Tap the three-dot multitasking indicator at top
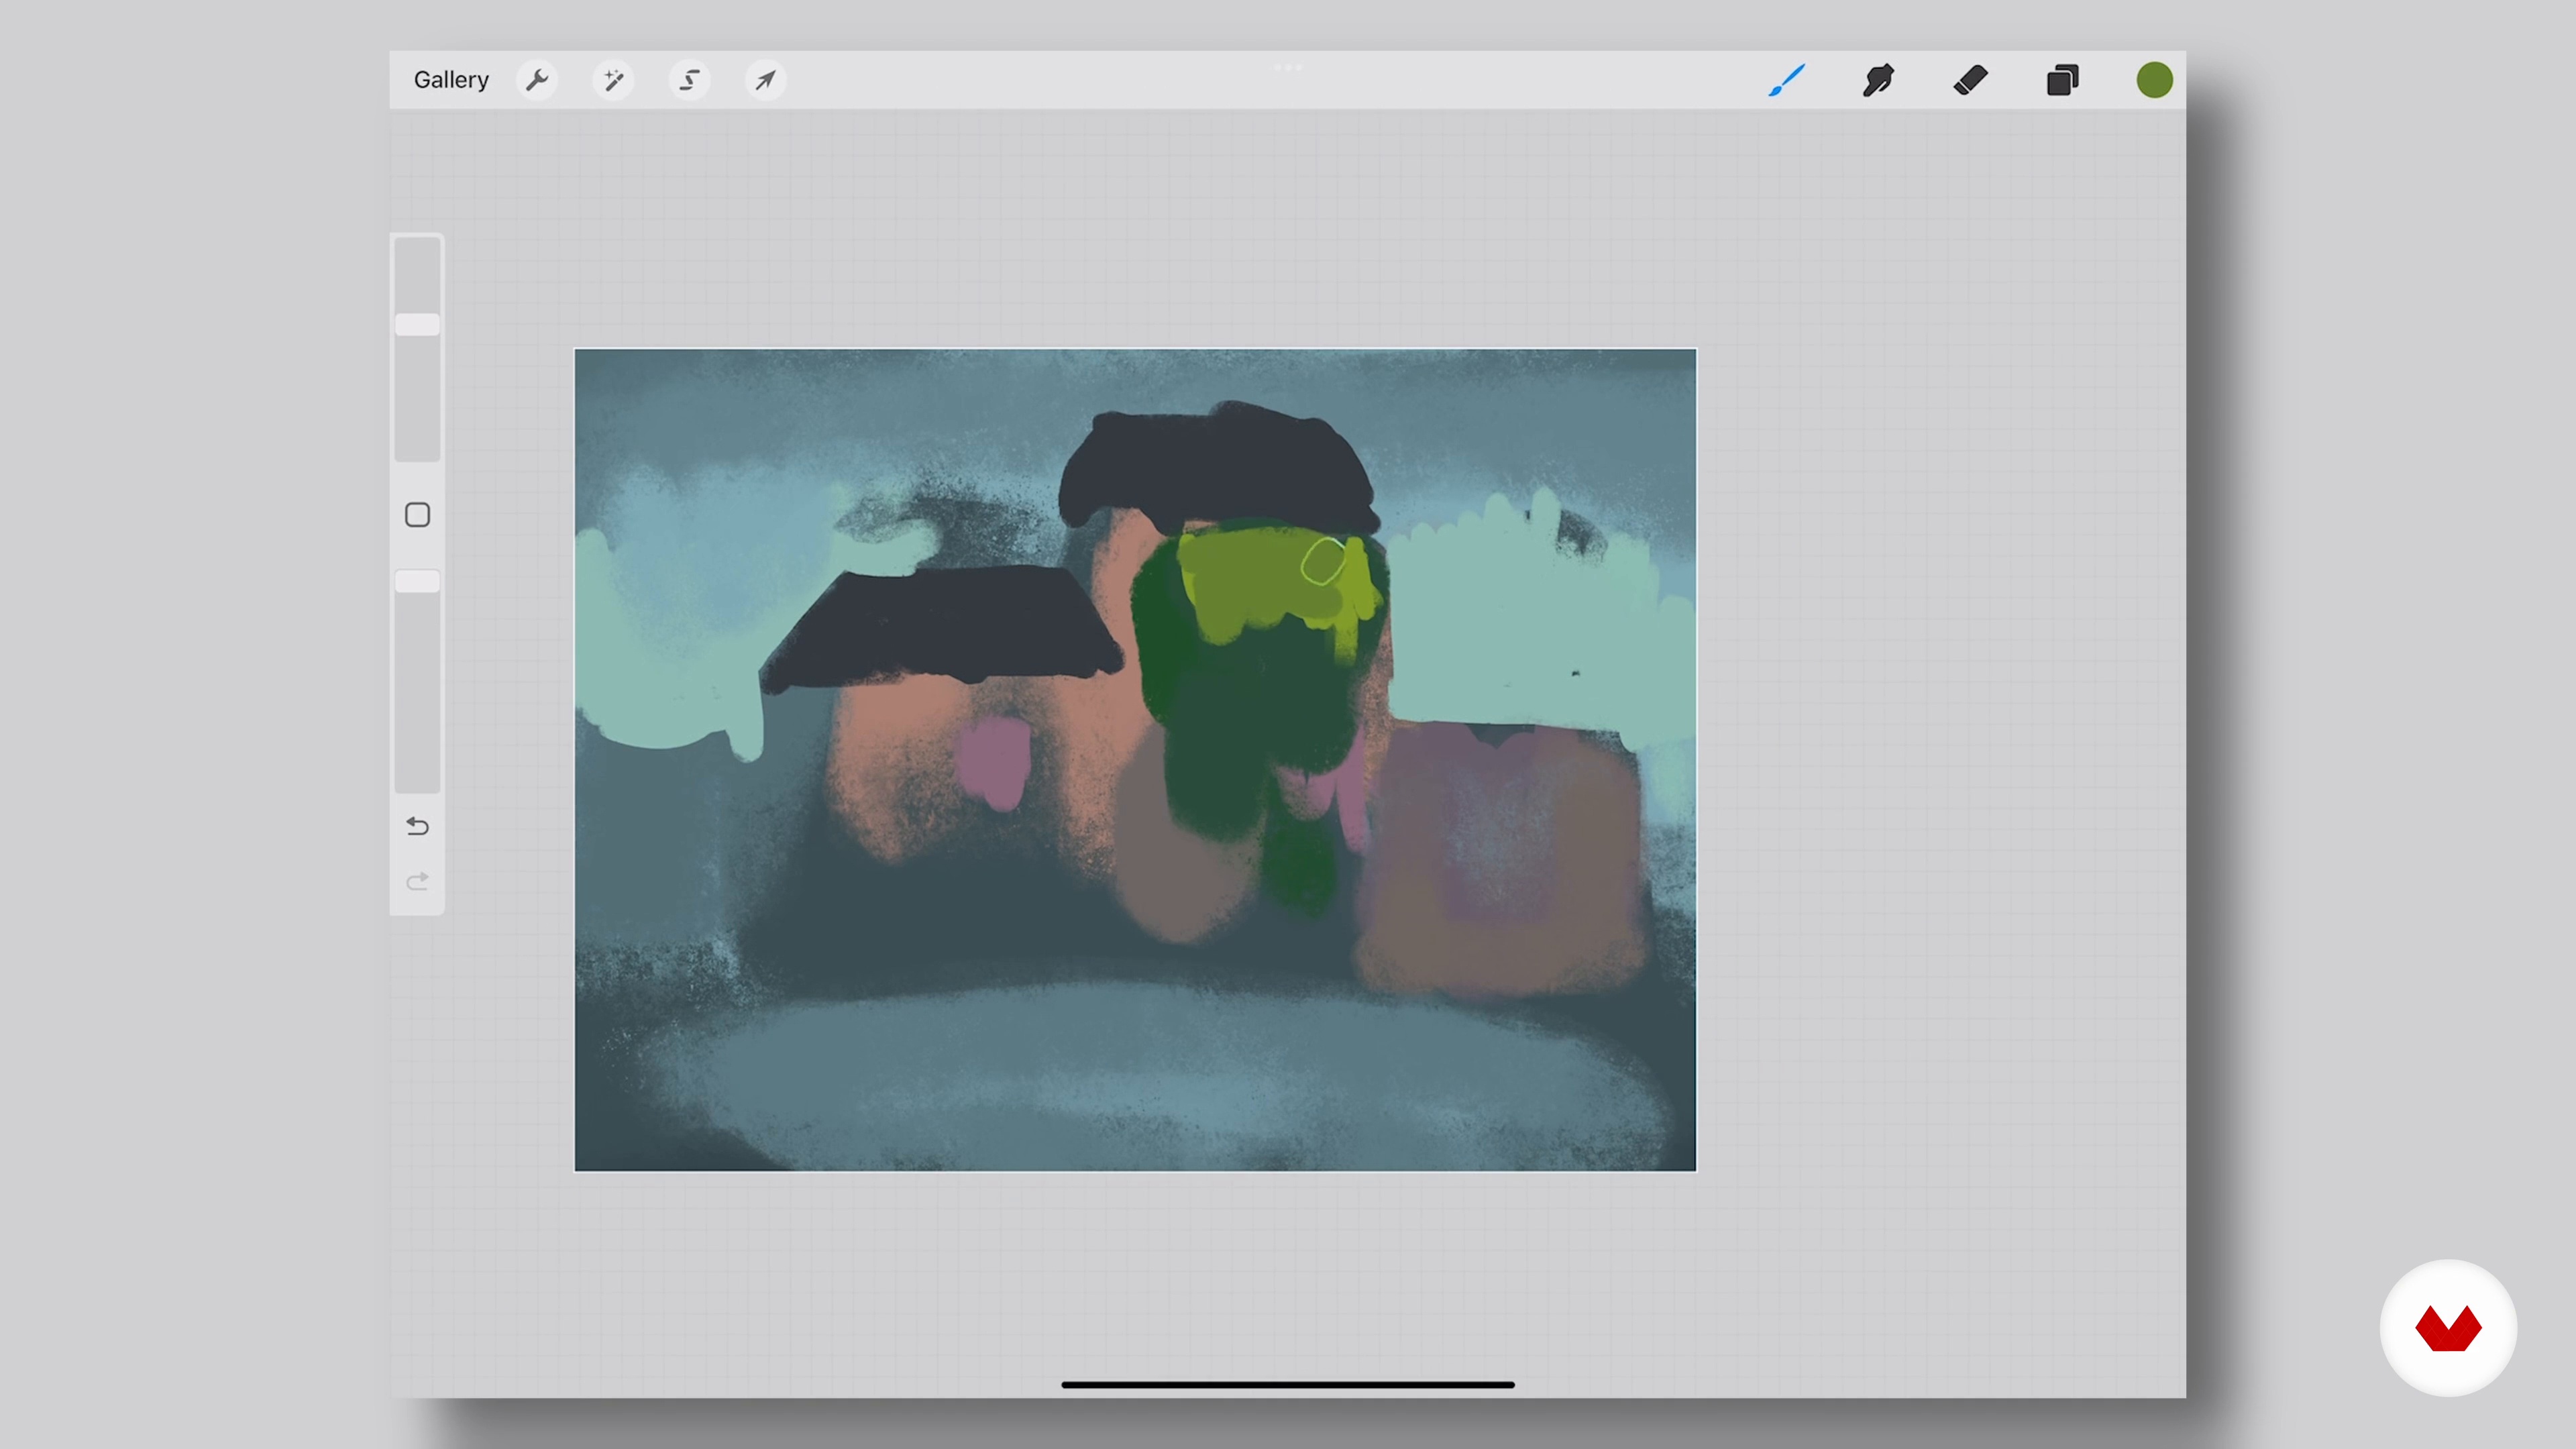 point(1288,68)
